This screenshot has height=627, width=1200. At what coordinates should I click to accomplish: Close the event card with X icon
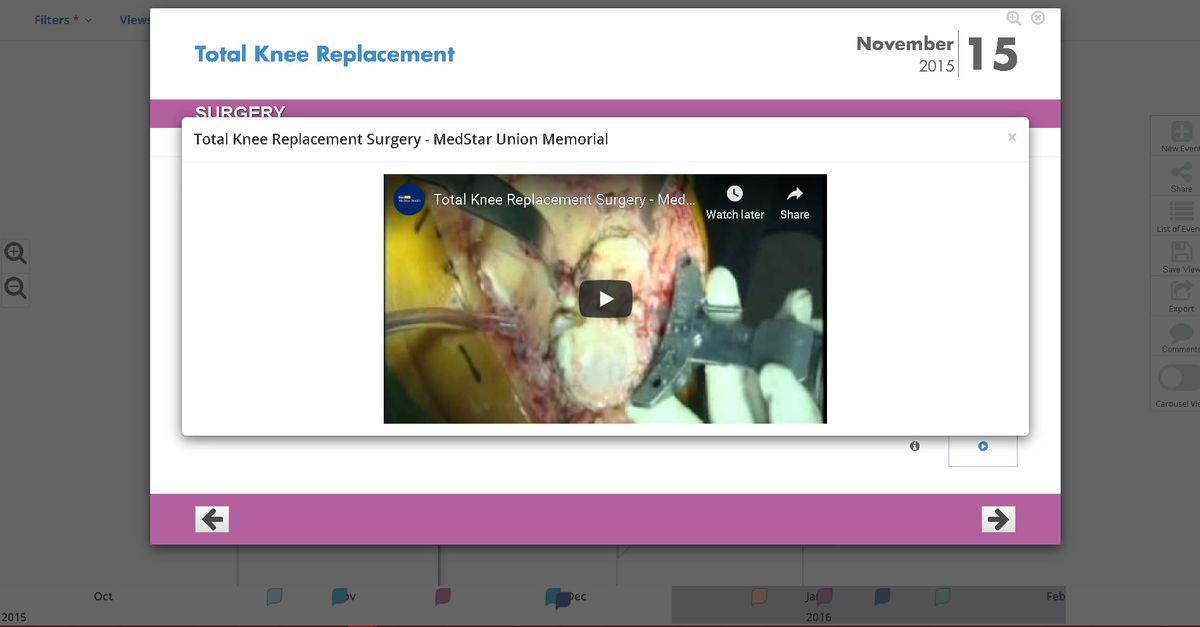[x=1038, y=18]
